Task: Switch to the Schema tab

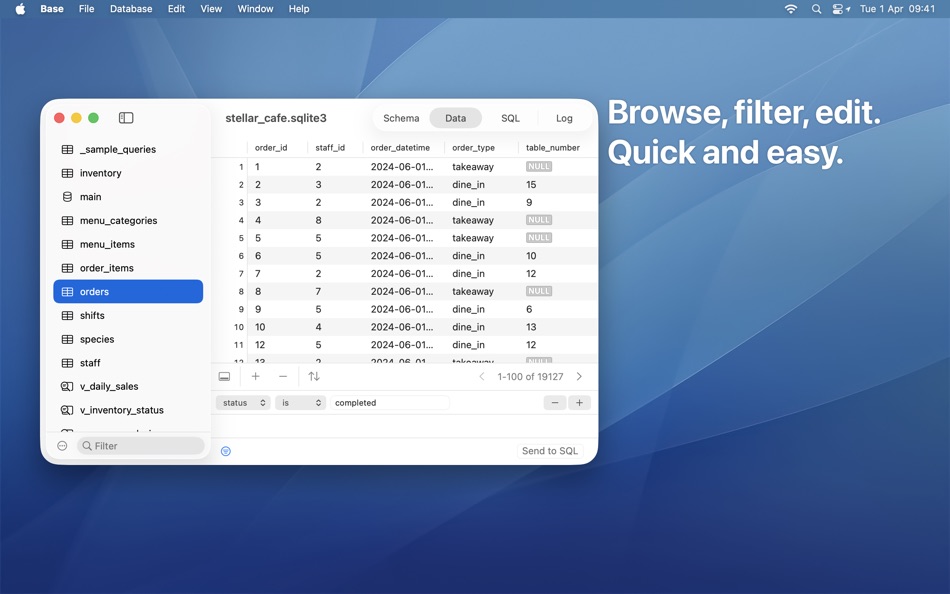Action: [x=401, y=117]
